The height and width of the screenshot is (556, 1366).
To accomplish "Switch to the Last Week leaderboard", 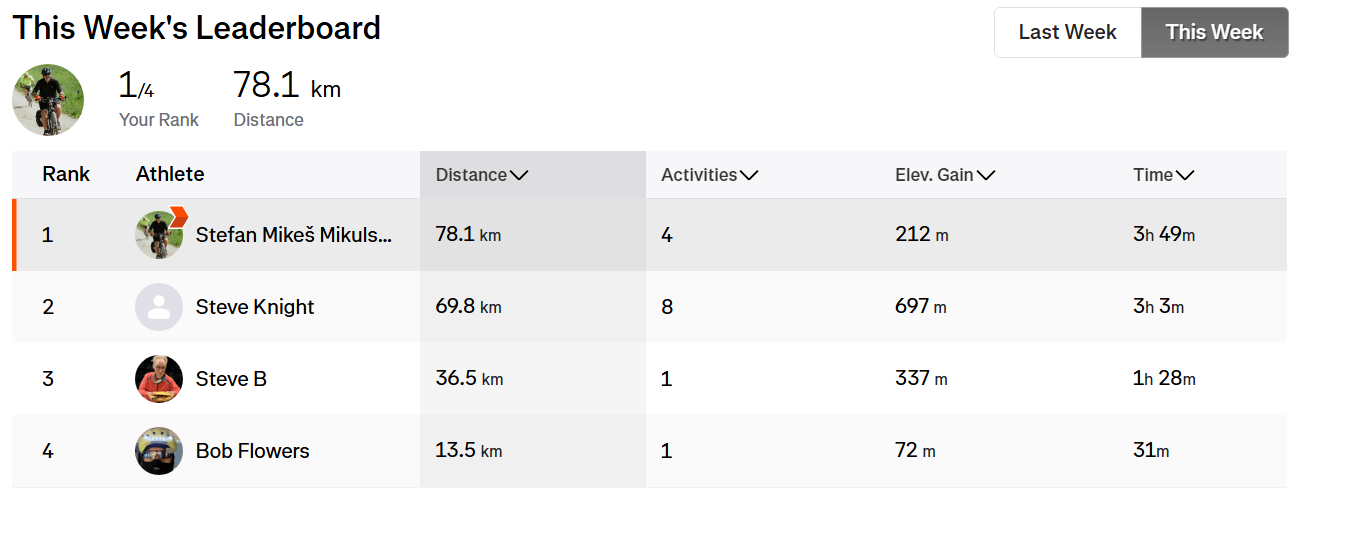I will click(x=1067, y=32).
